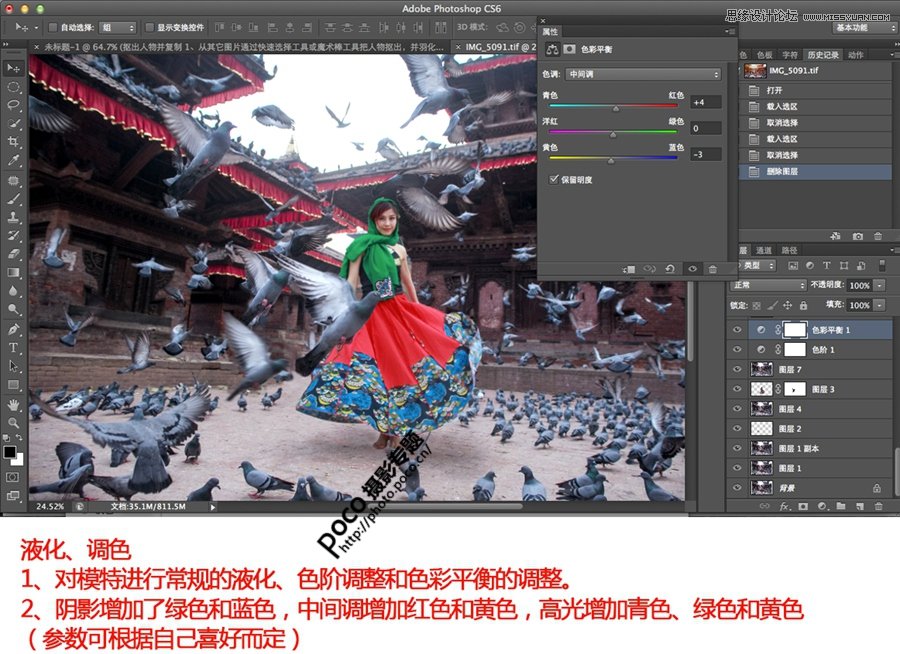Click the trash icon at the History panel bottom
900x654 pixels.
click(878, 235)
